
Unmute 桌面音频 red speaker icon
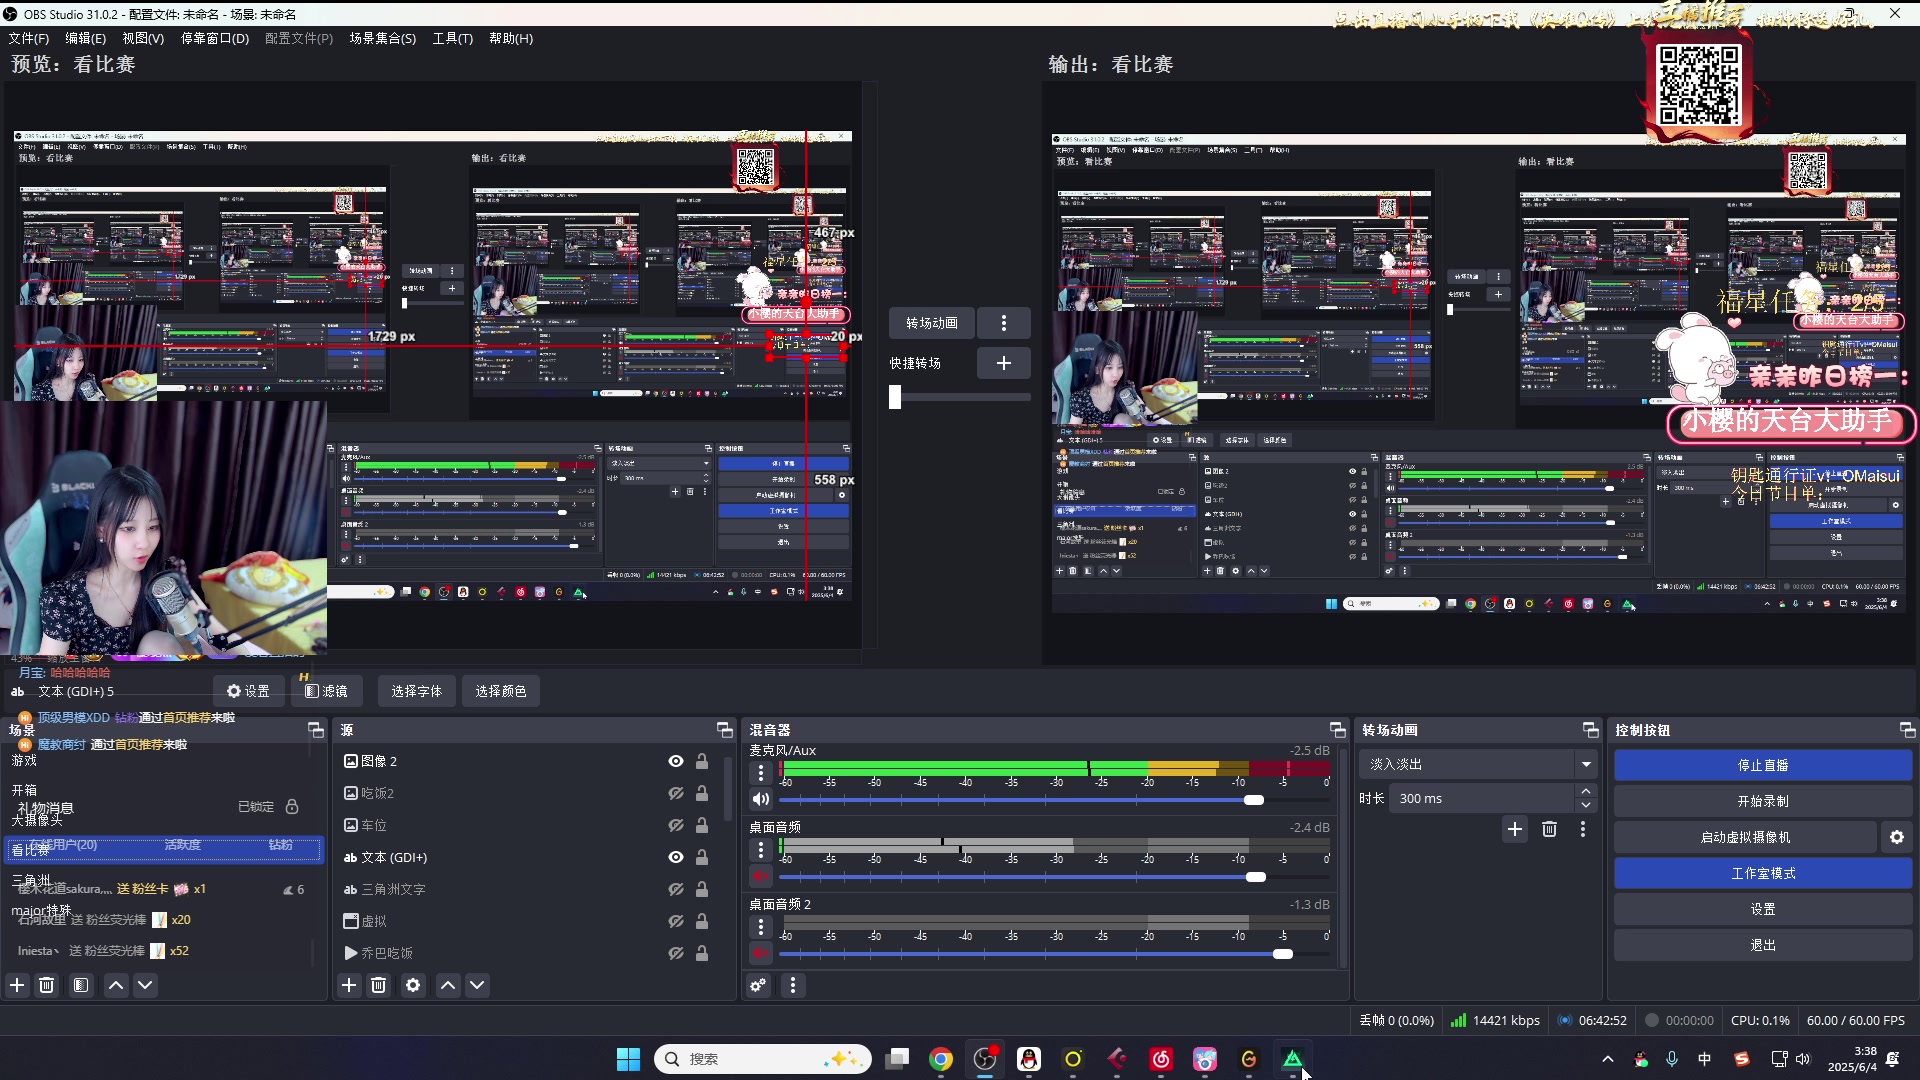[761, 876]
